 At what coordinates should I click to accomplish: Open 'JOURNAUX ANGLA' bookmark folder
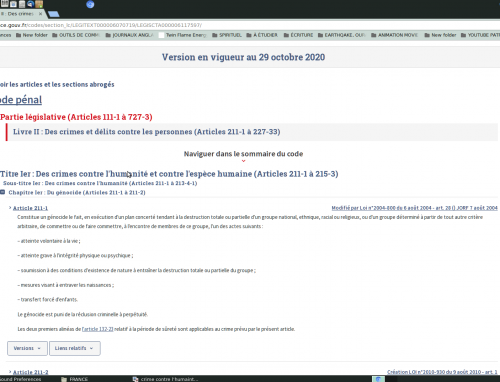pyautogui.click(x=129, y=35)
